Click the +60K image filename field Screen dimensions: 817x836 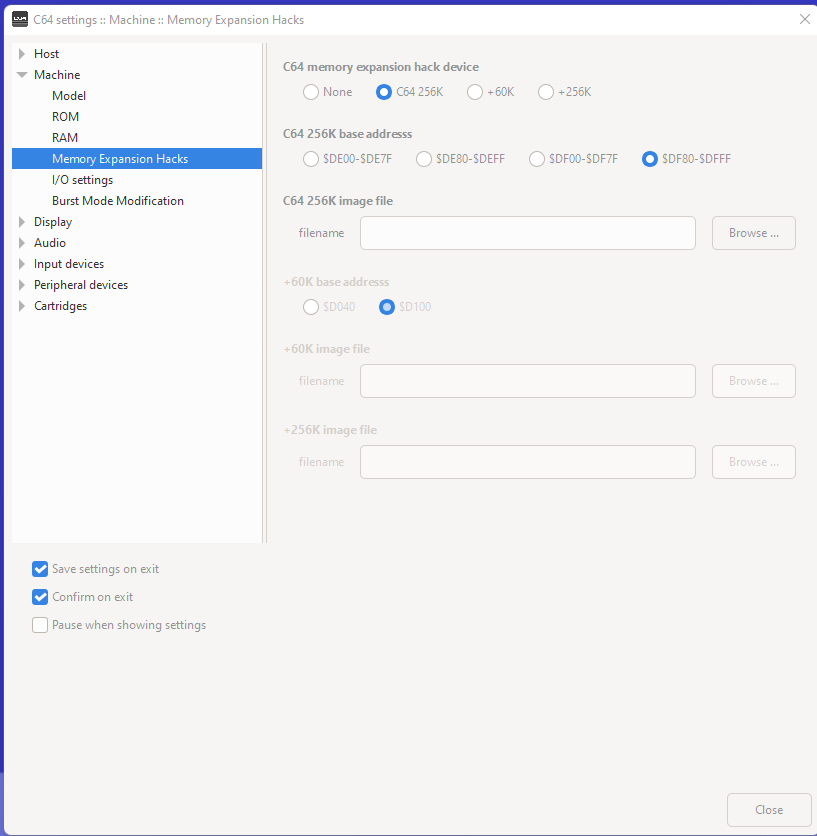tap(527, 381)
